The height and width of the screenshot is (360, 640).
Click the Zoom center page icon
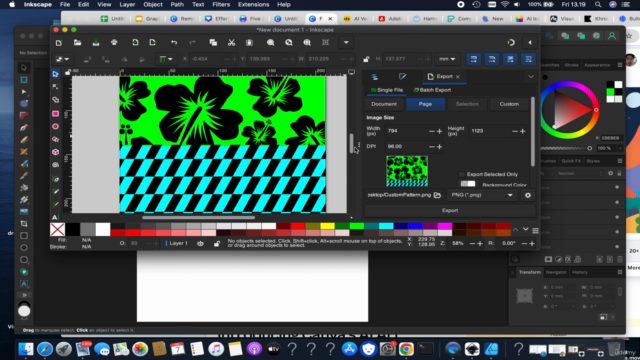[x=325, y=42]
